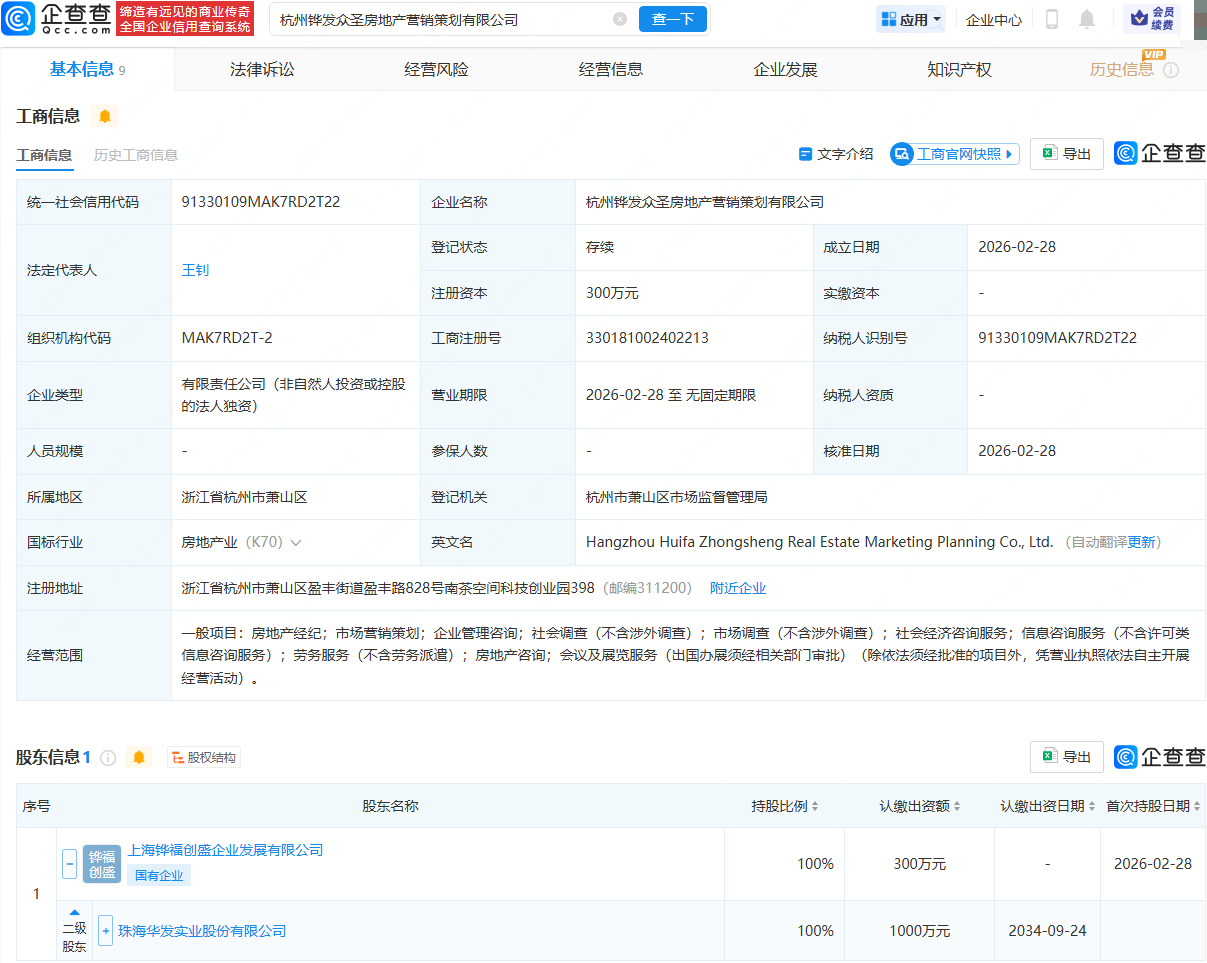Image resolution: width=1207 pixels, height=963 pixels.
Task: Switch to 历史工商信息 sub-tab
Action: coord(136,155)
